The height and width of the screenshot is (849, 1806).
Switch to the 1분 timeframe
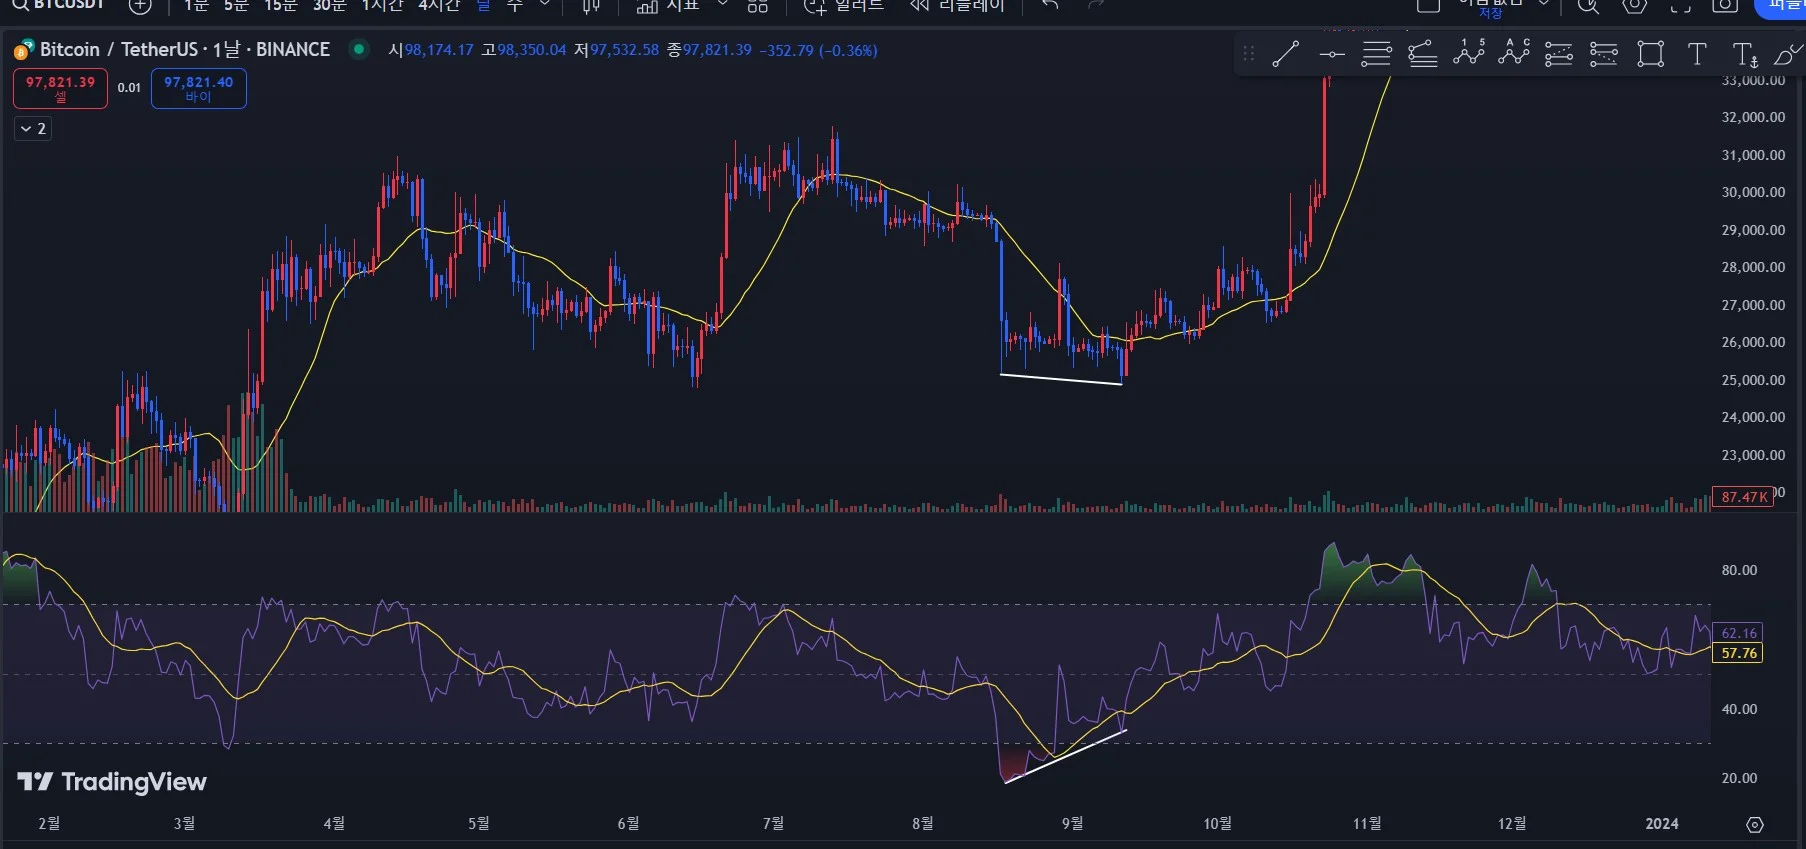coord(196,6)
